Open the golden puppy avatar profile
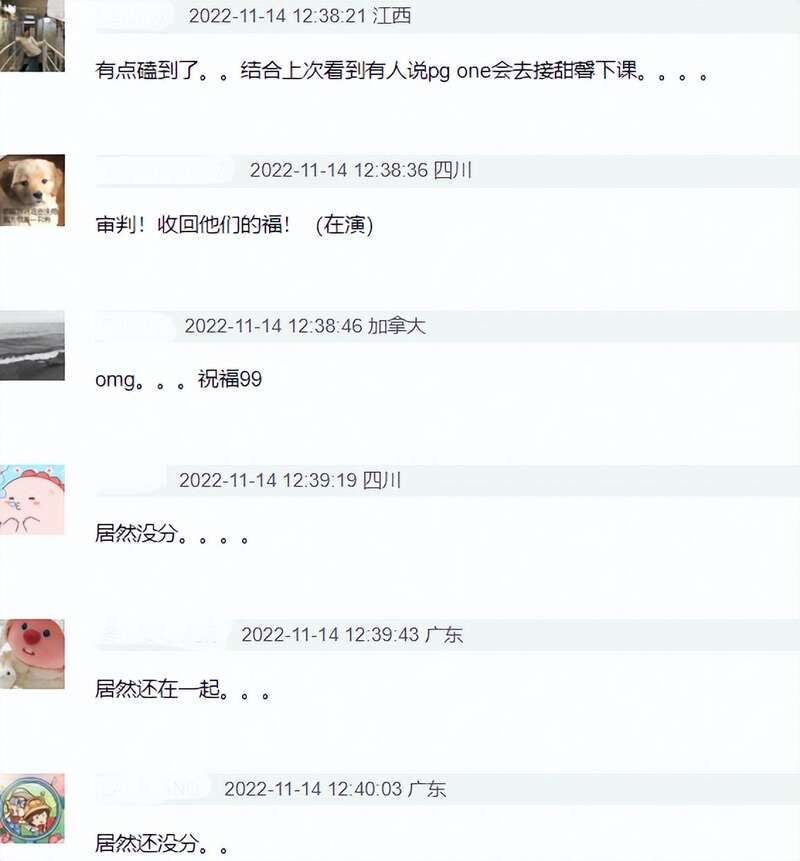Image resolution: width=800 pixels, height=861 pixels. coord(32,190)
